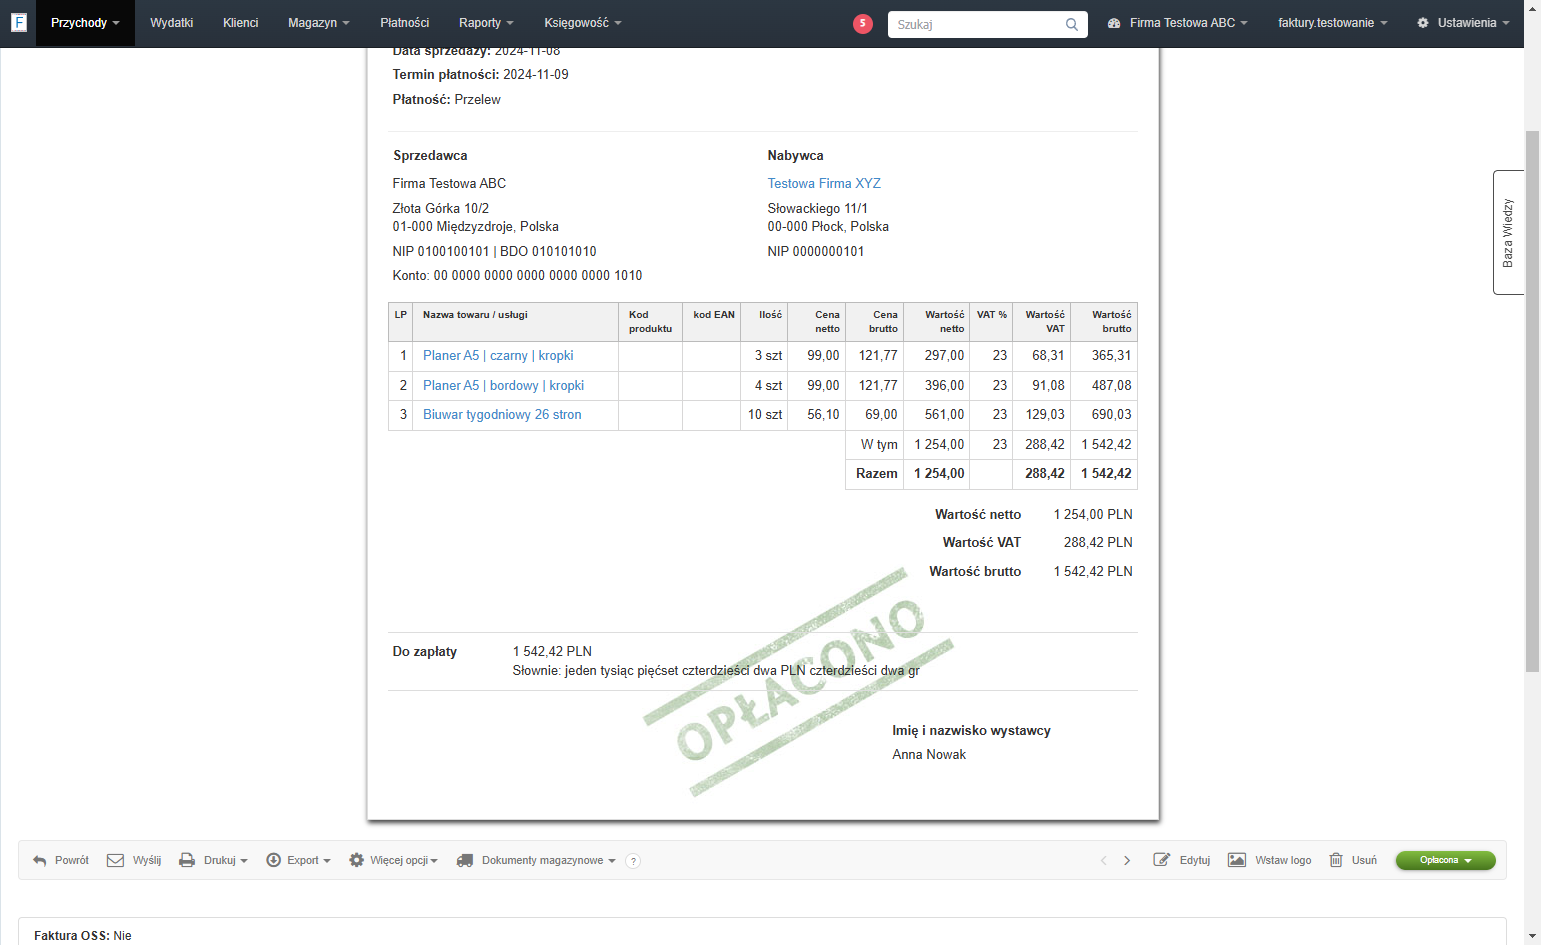Open the Testowa Firma XYZ buyer link
This screenshot has height=945, width=1541.
pos(824,183)
